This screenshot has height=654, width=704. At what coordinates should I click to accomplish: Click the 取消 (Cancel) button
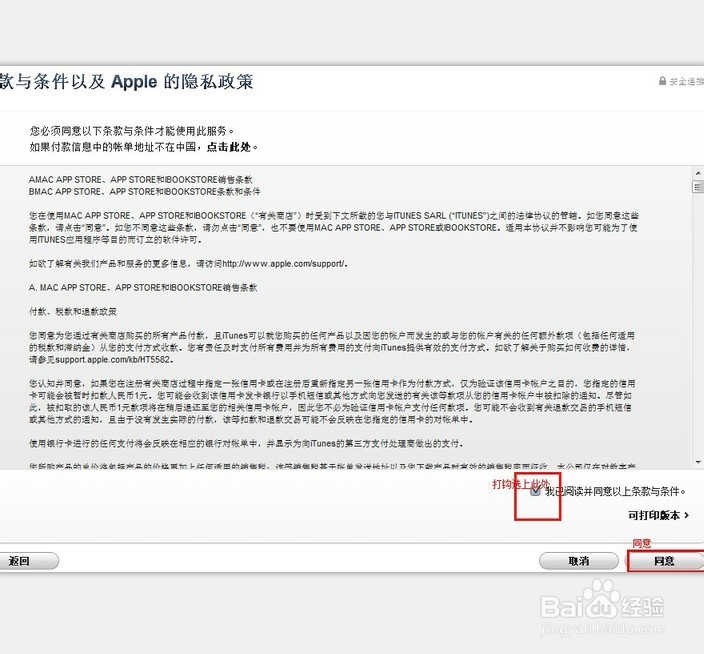[x=579, y=561]
